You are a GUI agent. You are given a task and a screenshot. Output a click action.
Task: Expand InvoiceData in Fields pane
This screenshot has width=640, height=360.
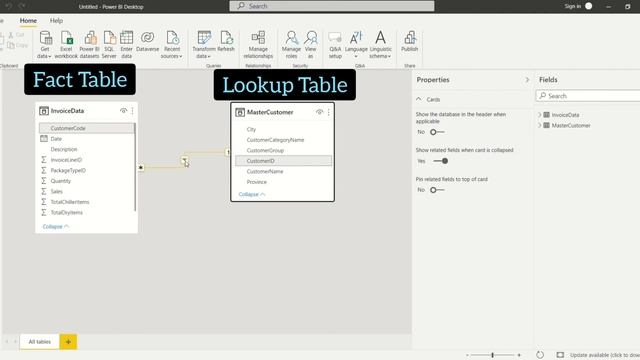coord(539,115)
